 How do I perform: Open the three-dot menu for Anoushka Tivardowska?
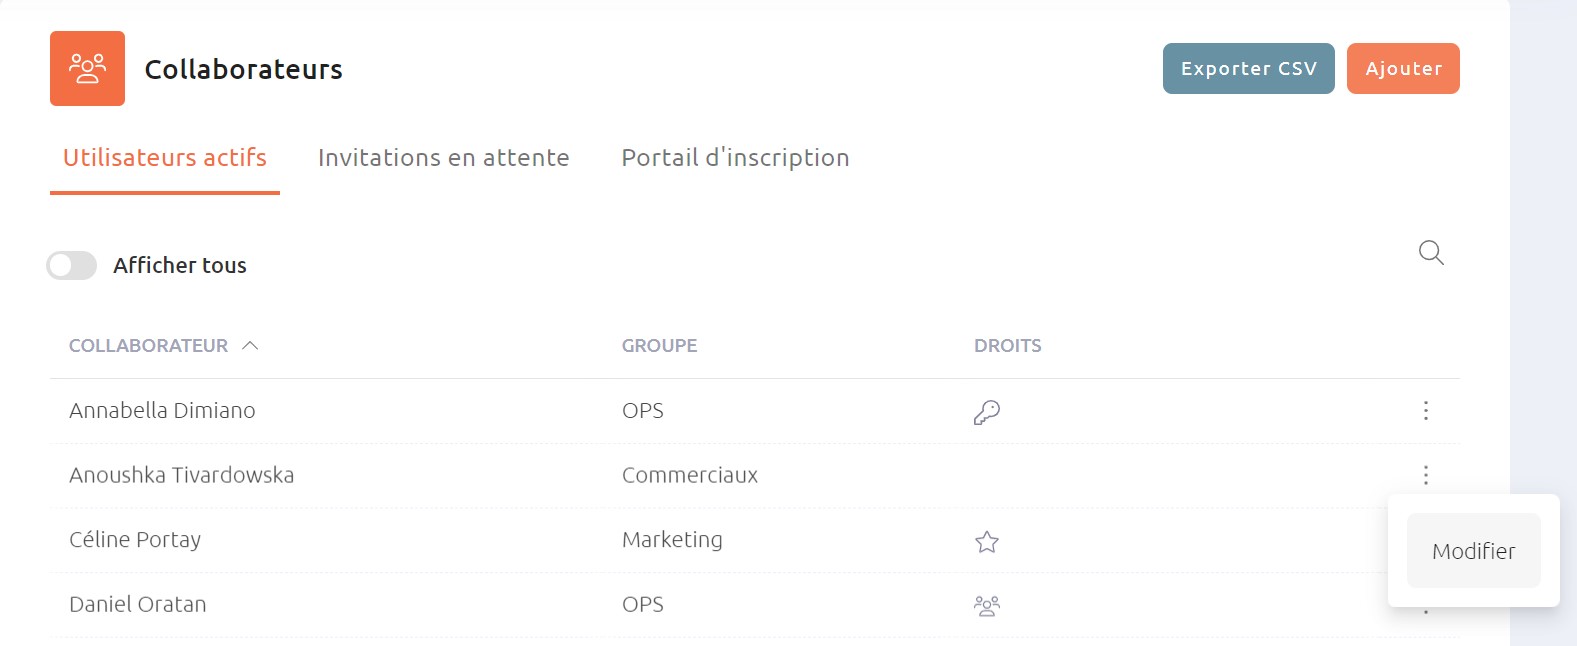pyautogui.click(x=1426, y=475)
